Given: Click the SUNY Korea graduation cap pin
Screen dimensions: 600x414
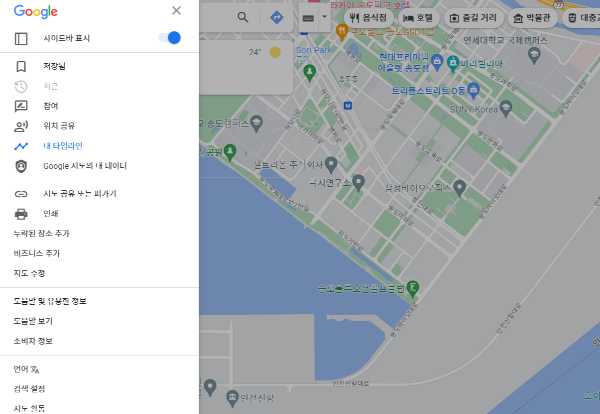Looking at the screenshot, I should click(x=506, y=109).
